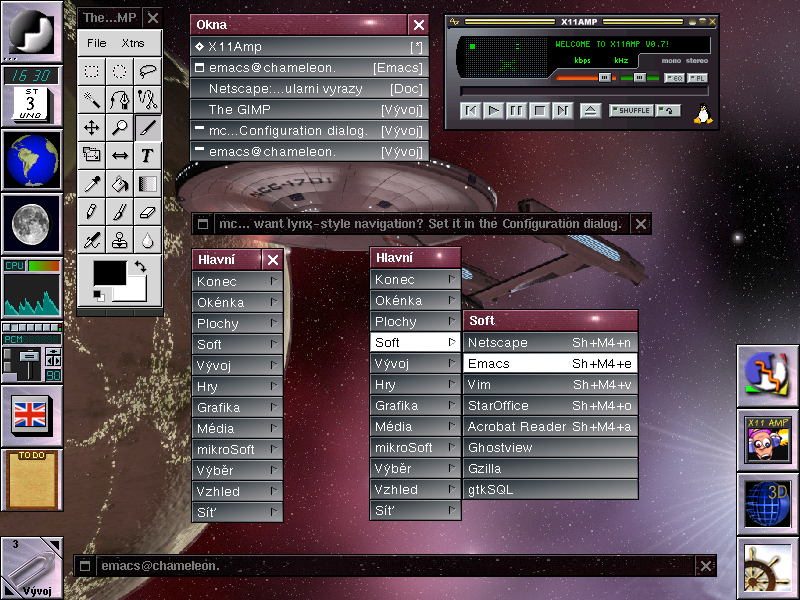
Task: Activate the Move tool in GIMP toolbox
Action: point(92,127)
